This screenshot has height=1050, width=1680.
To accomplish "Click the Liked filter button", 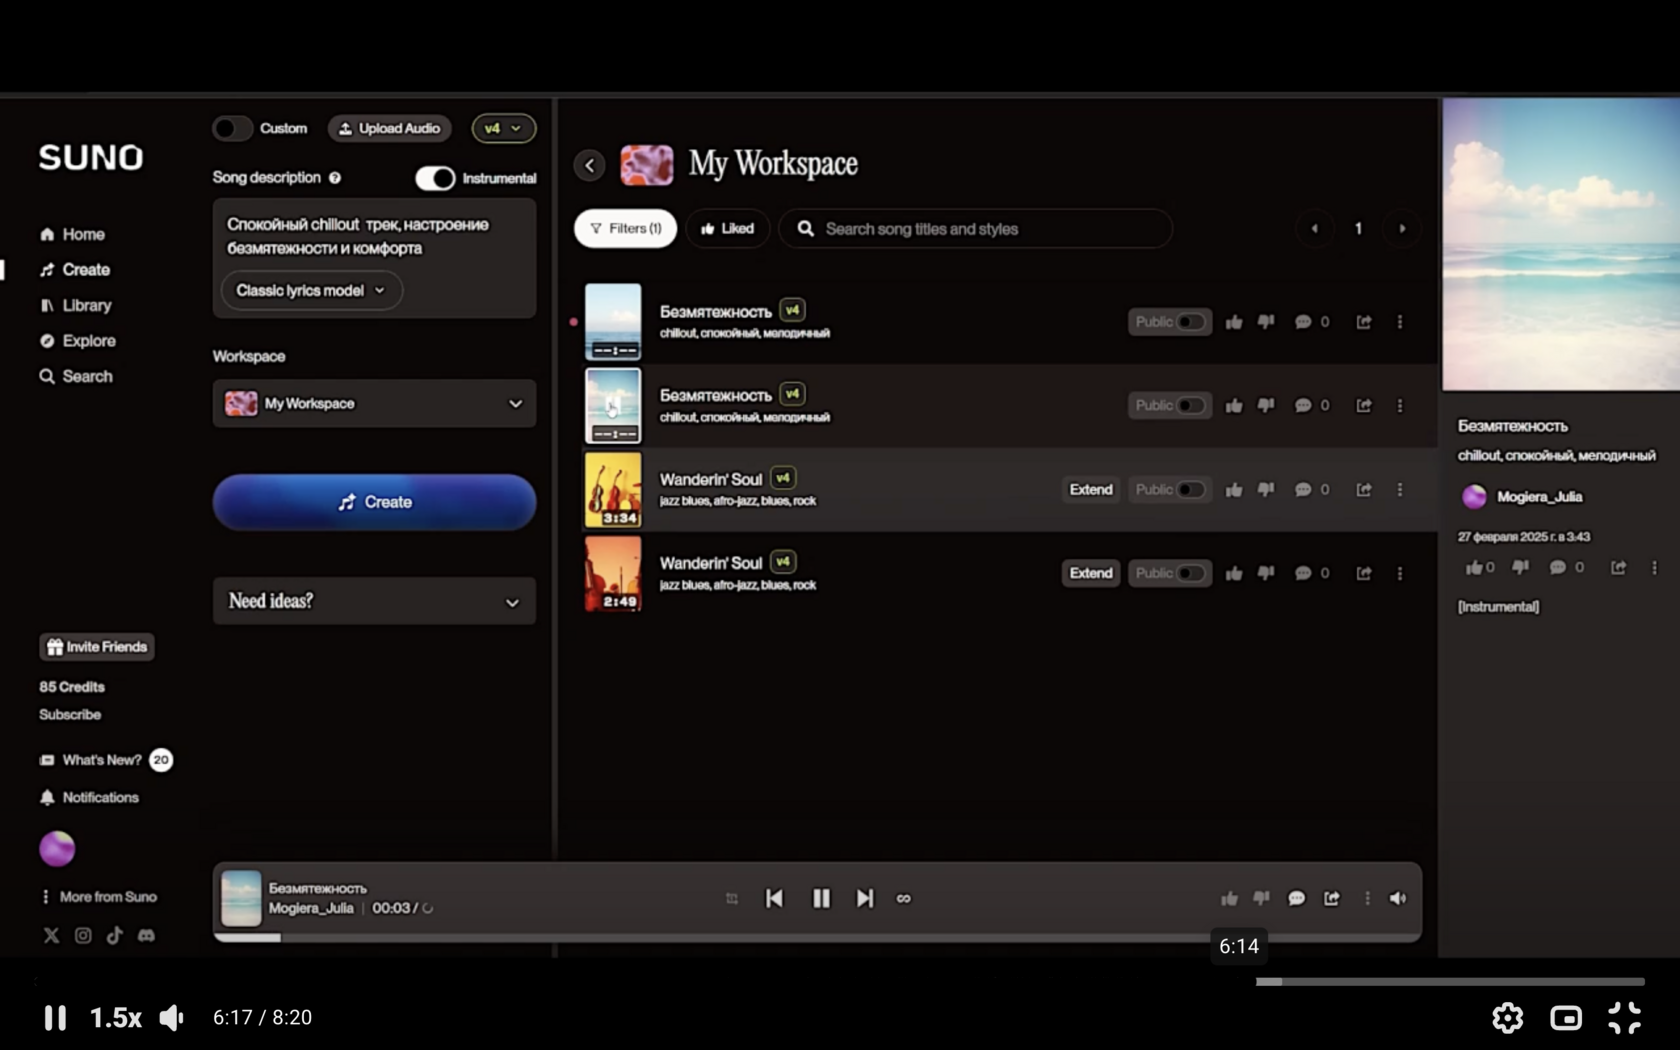I will (727, 229).
